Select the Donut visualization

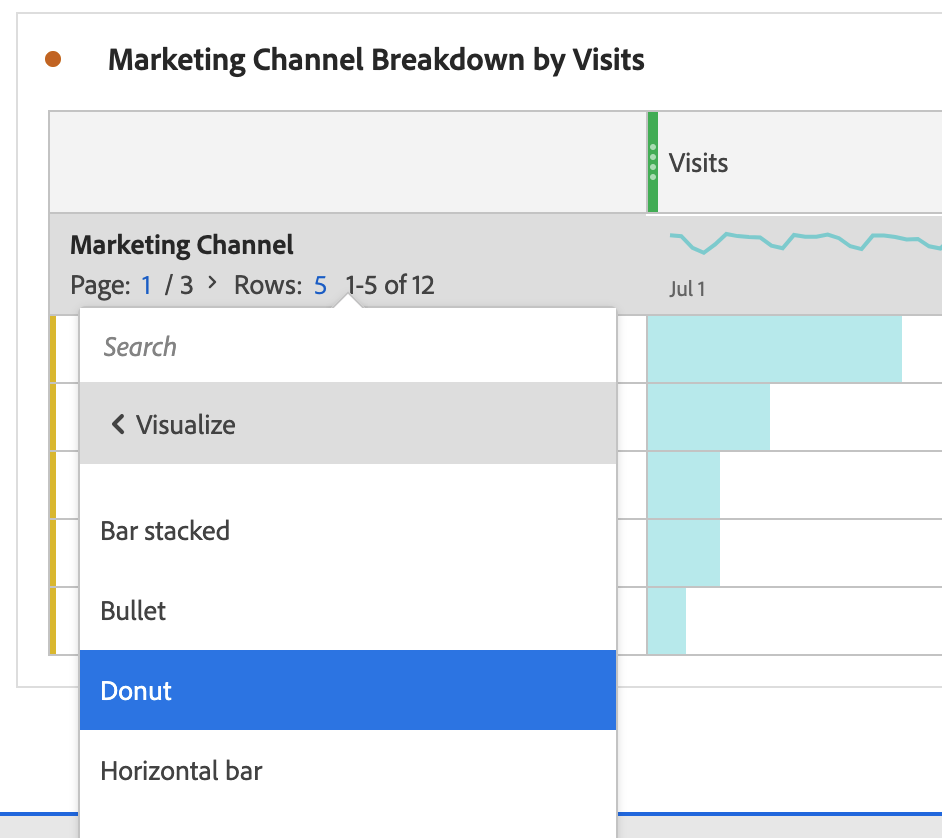135,690
